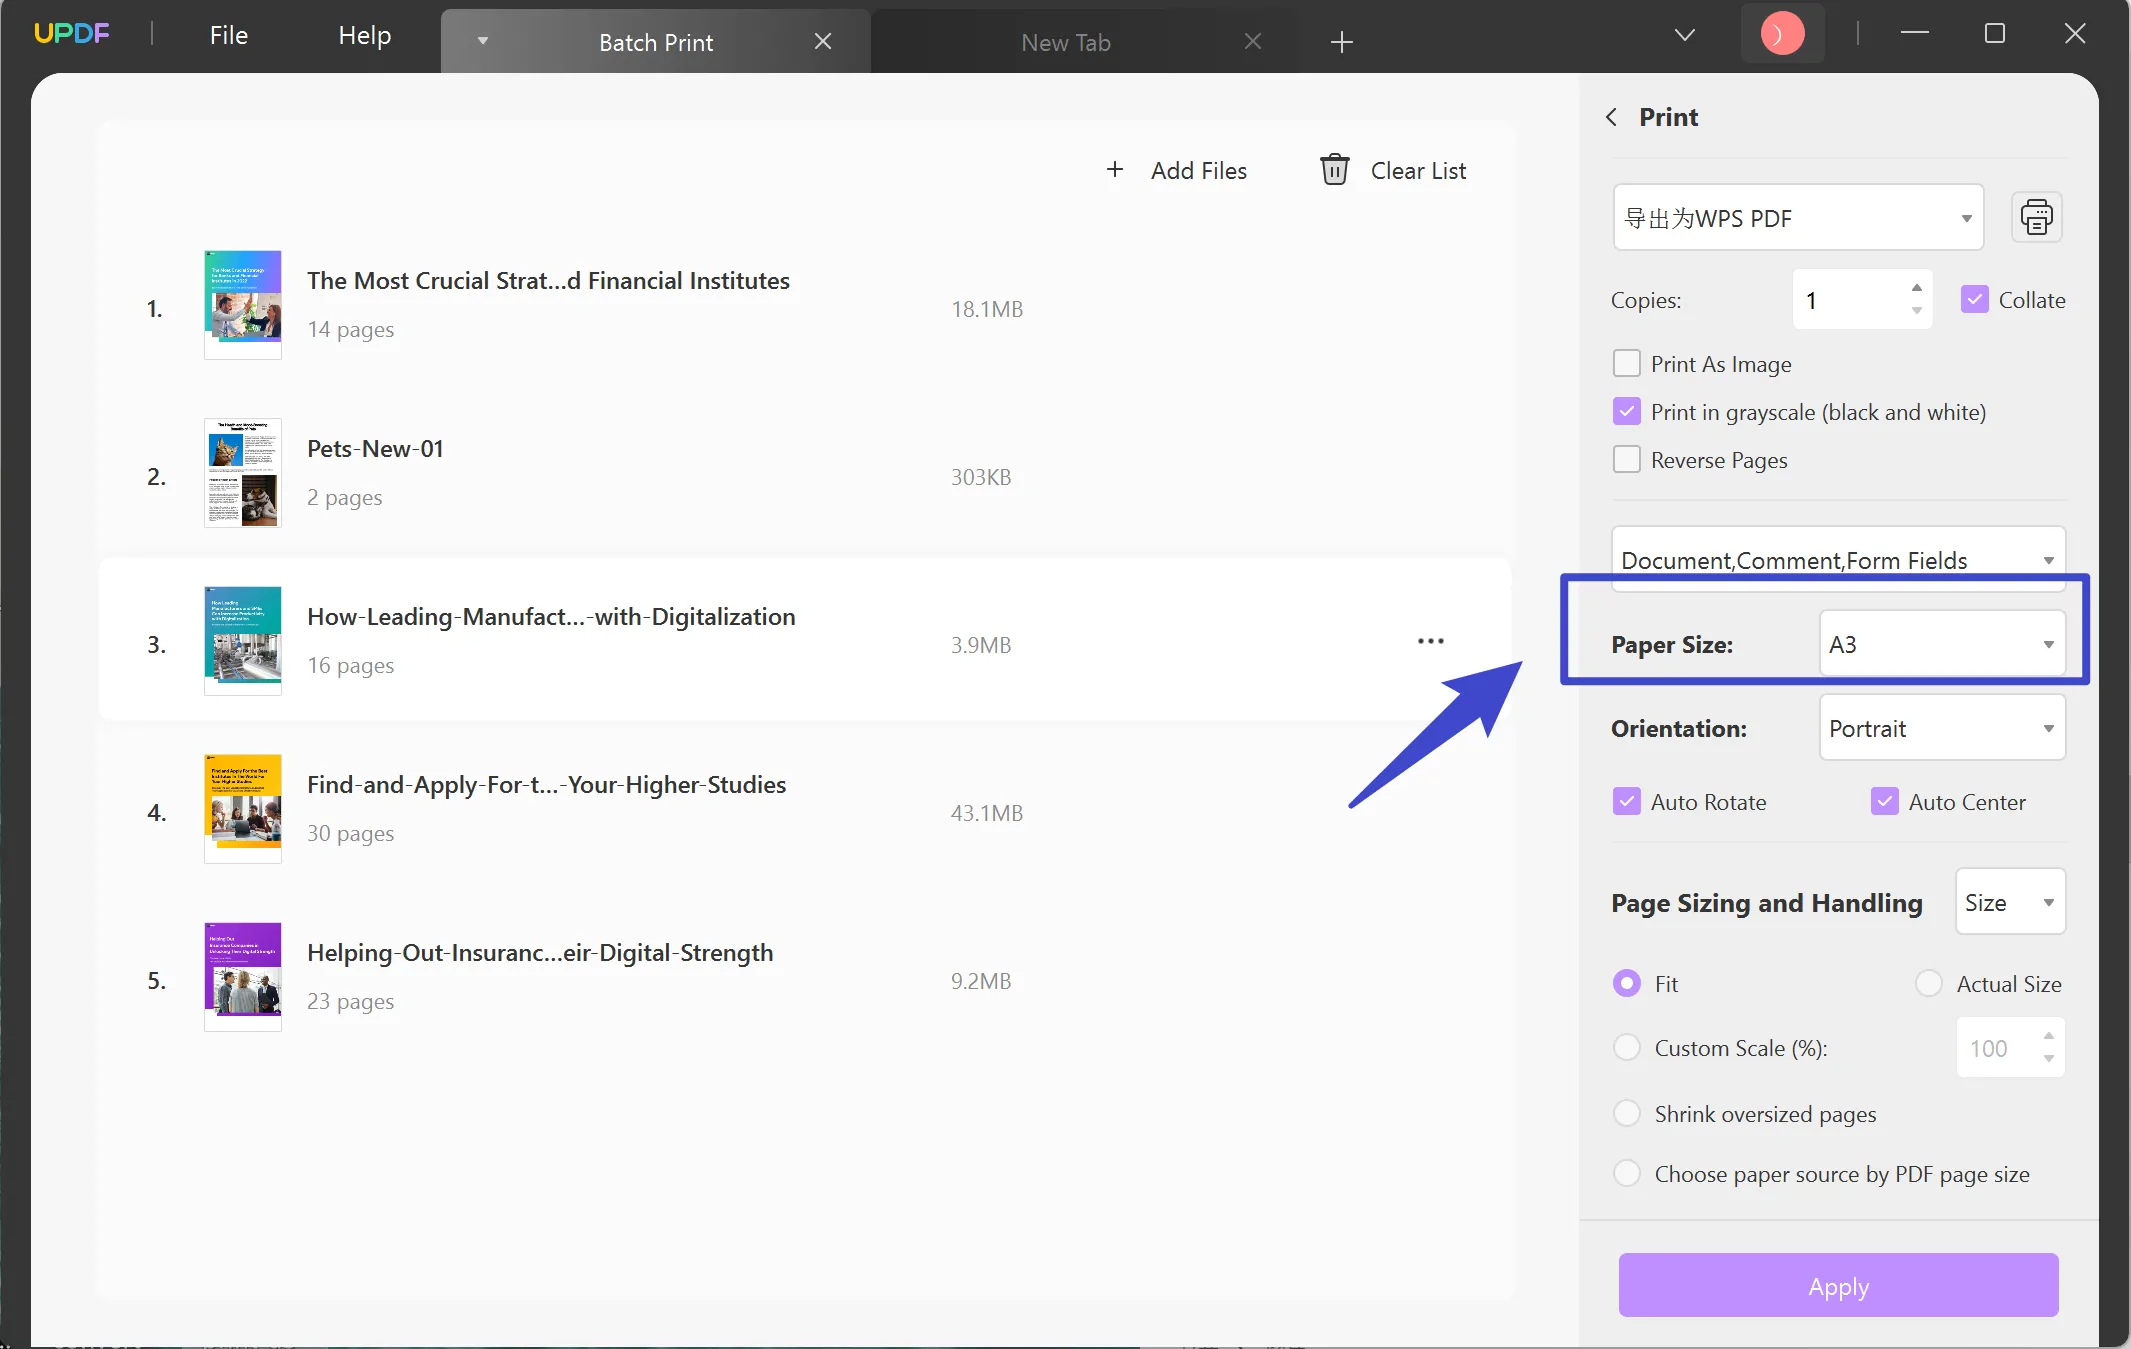Click the printer settings icon

(2035, 217)
